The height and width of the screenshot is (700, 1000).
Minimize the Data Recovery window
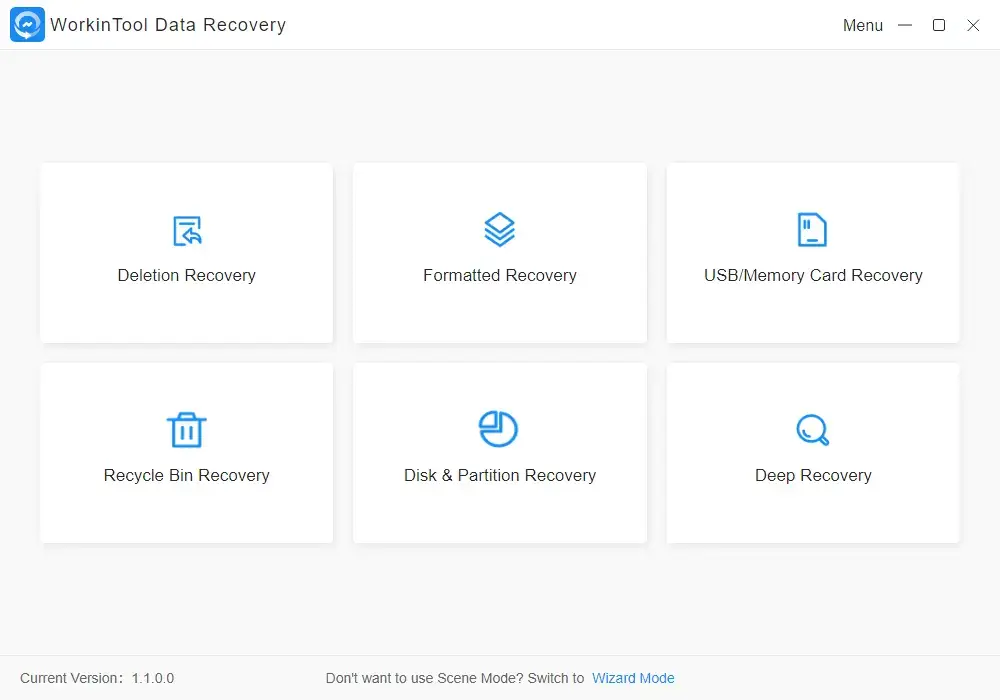tap(905, 25)
